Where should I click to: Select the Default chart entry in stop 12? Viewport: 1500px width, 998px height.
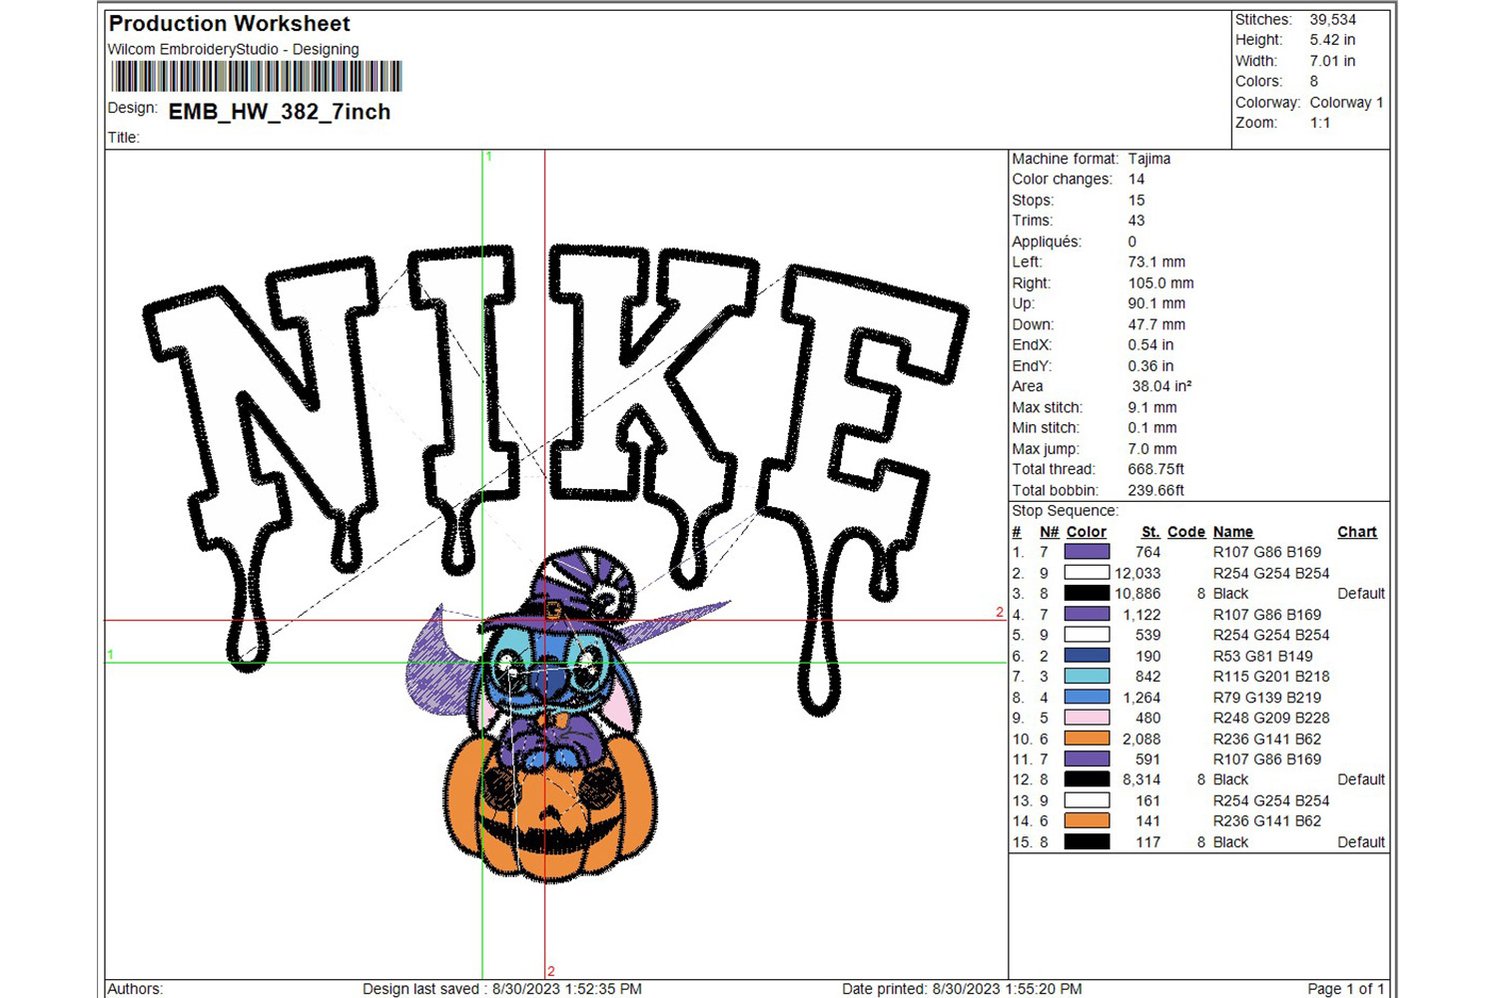1361,779
